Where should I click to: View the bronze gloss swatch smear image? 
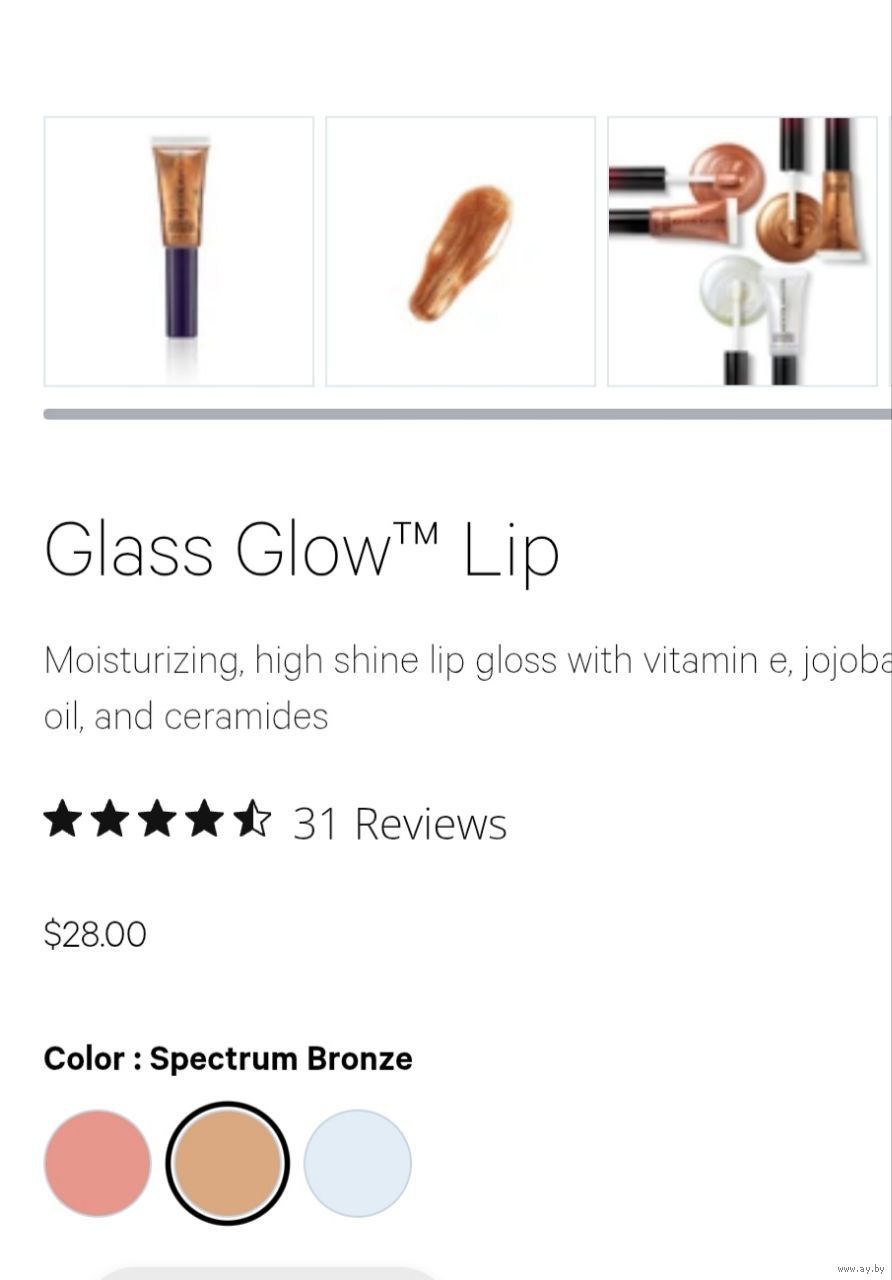460,251
